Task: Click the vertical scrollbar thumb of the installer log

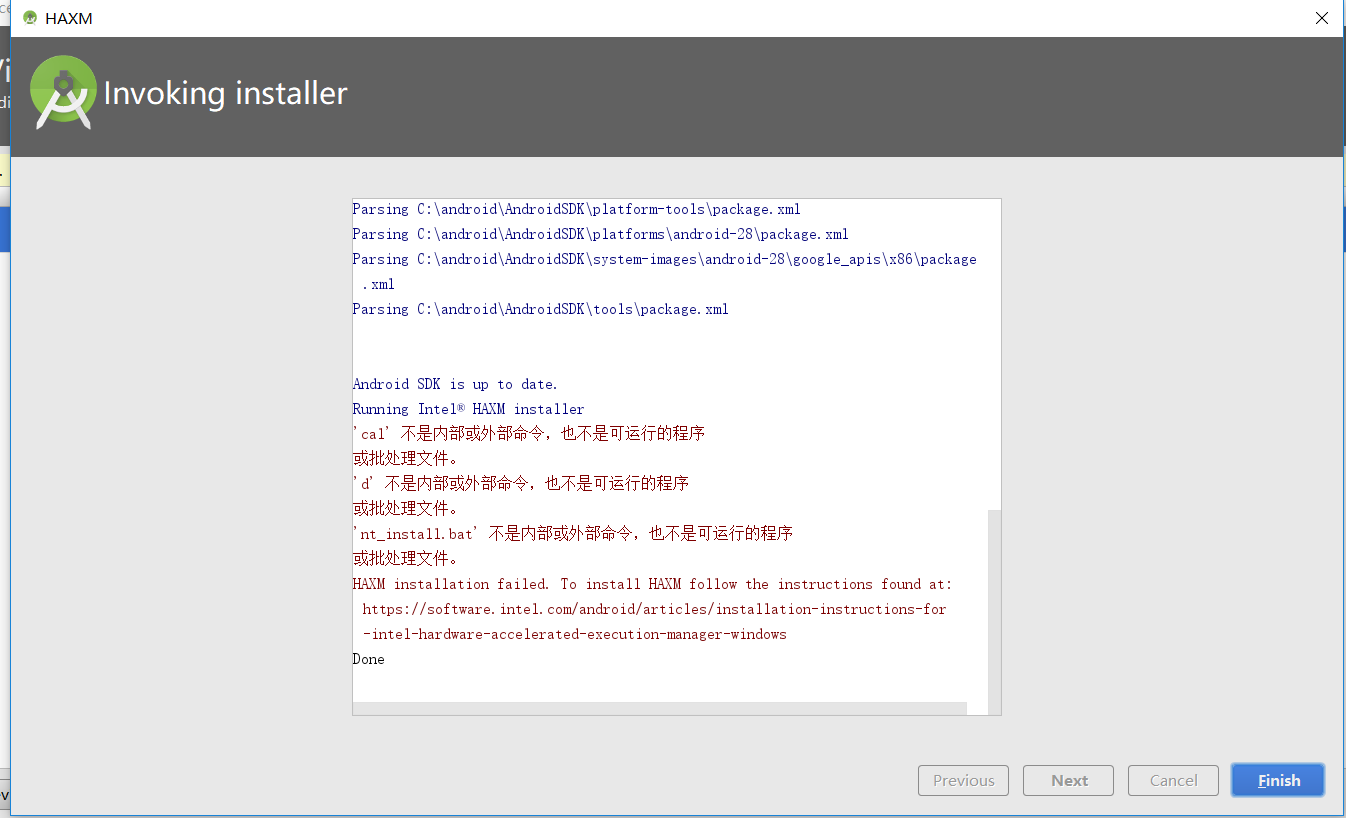Action: point(994,611)
